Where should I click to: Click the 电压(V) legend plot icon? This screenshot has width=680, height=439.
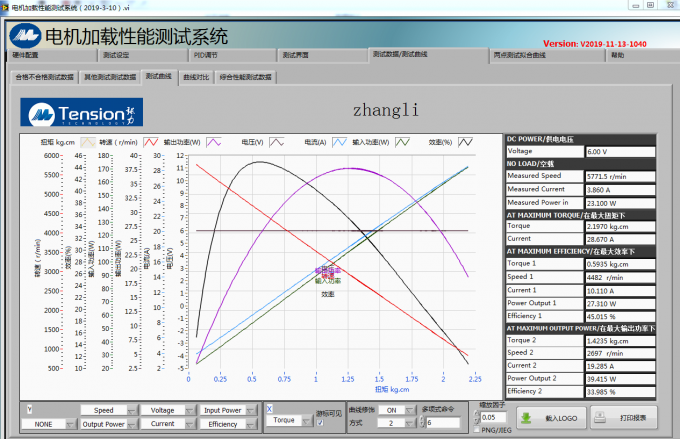pos(274,142)
